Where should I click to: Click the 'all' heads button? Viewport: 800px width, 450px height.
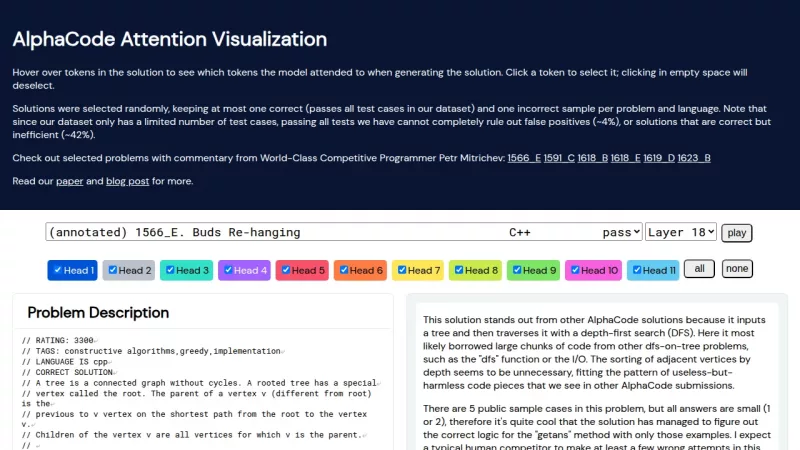700,269
